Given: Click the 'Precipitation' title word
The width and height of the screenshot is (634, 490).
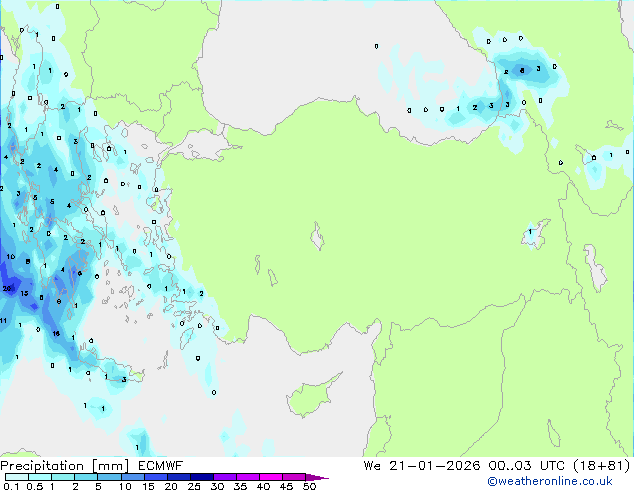Looking at the screenshot, I should [42, 466].
